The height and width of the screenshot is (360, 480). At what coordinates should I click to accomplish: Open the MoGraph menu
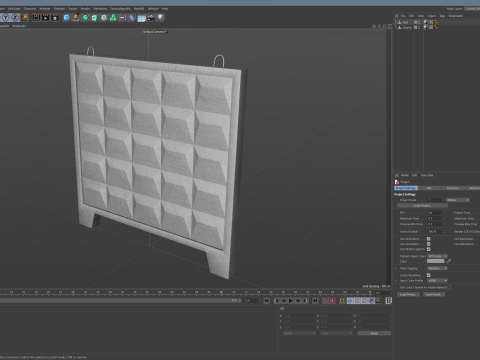click(x=14, y=8)
